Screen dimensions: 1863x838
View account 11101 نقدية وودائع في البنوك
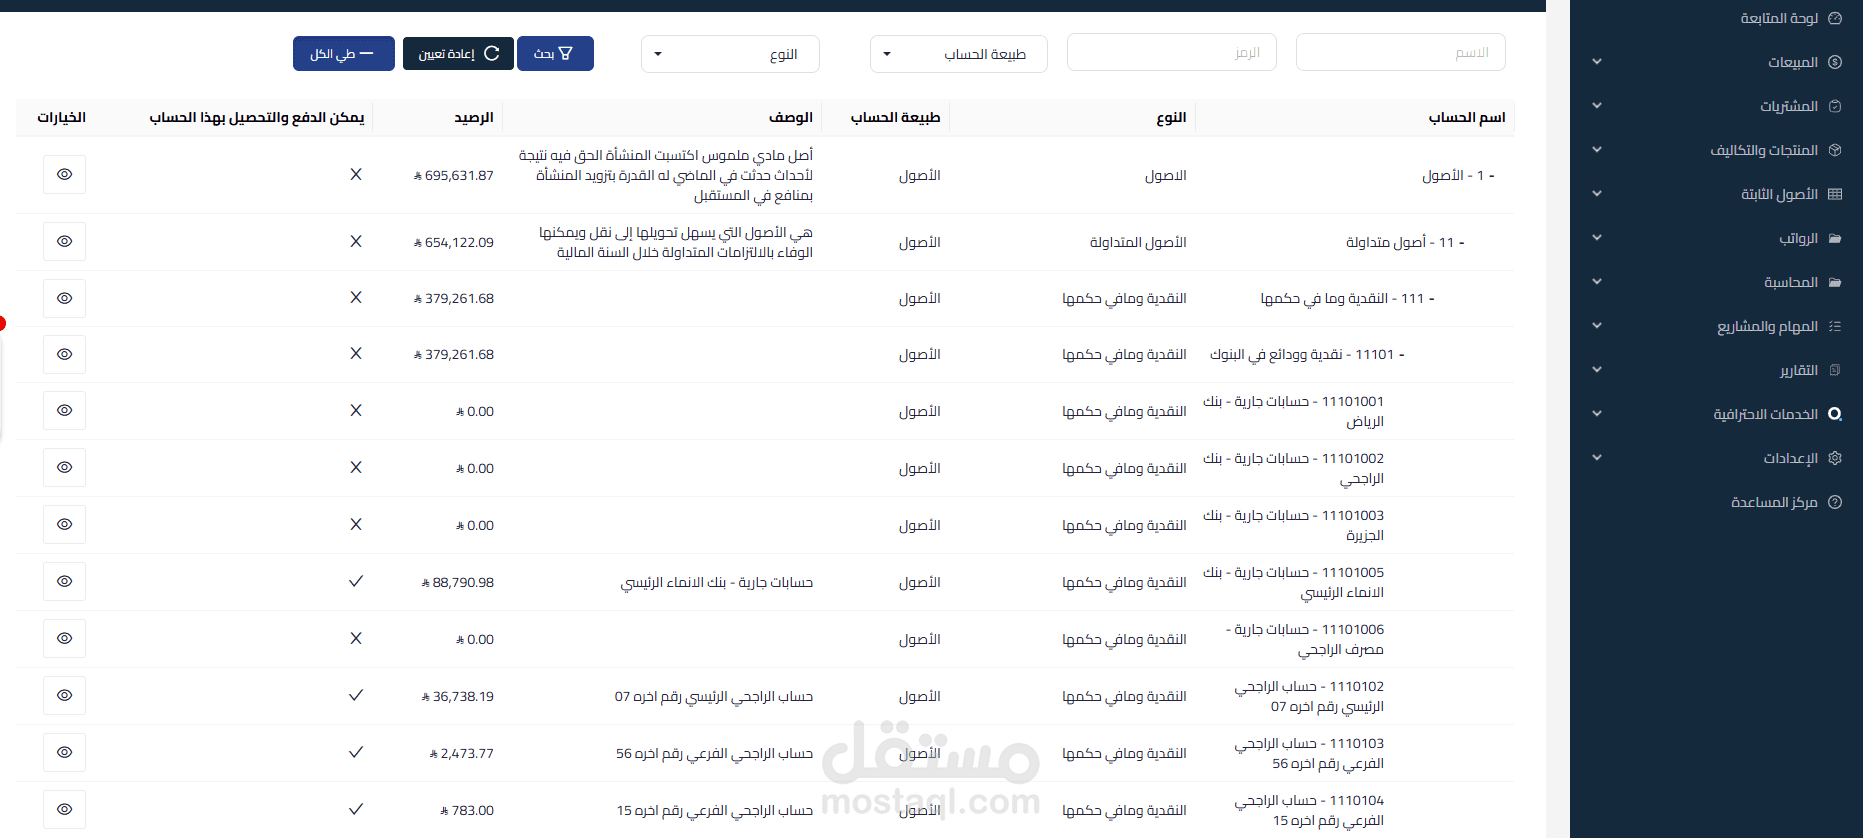pyautogui.click(x=65, y=354)
